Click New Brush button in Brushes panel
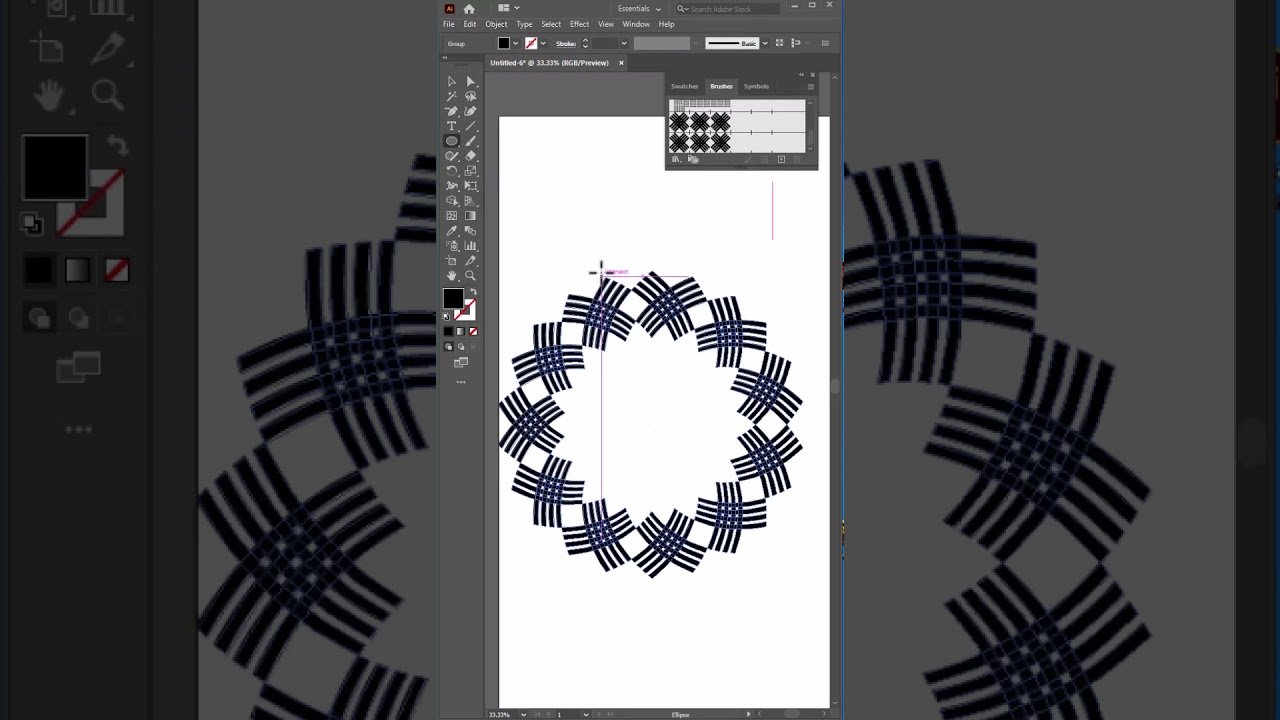 [x=781, y=160]
